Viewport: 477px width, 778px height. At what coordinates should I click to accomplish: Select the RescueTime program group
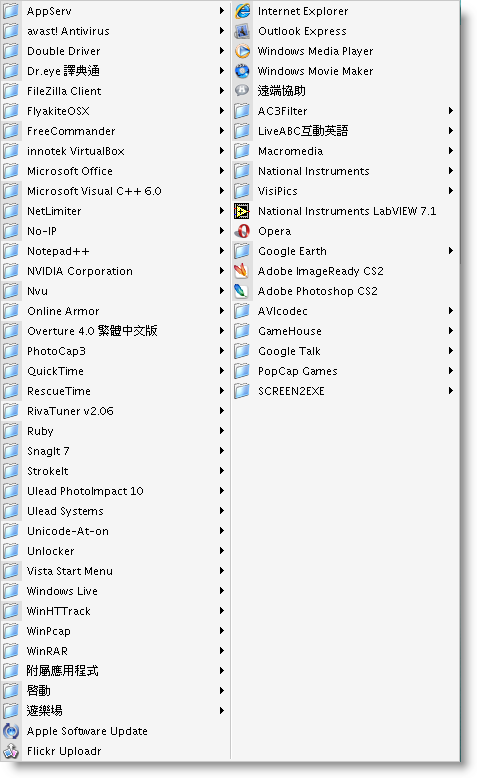(x=115, y=391)
